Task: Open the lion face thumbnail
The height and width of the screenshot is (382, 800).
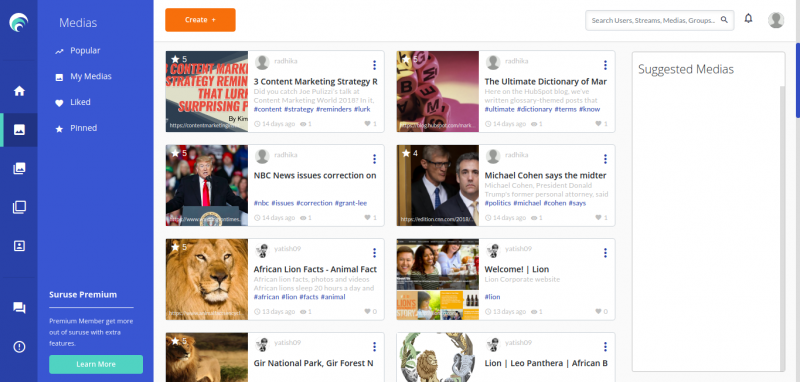Action: pos(207,279)
